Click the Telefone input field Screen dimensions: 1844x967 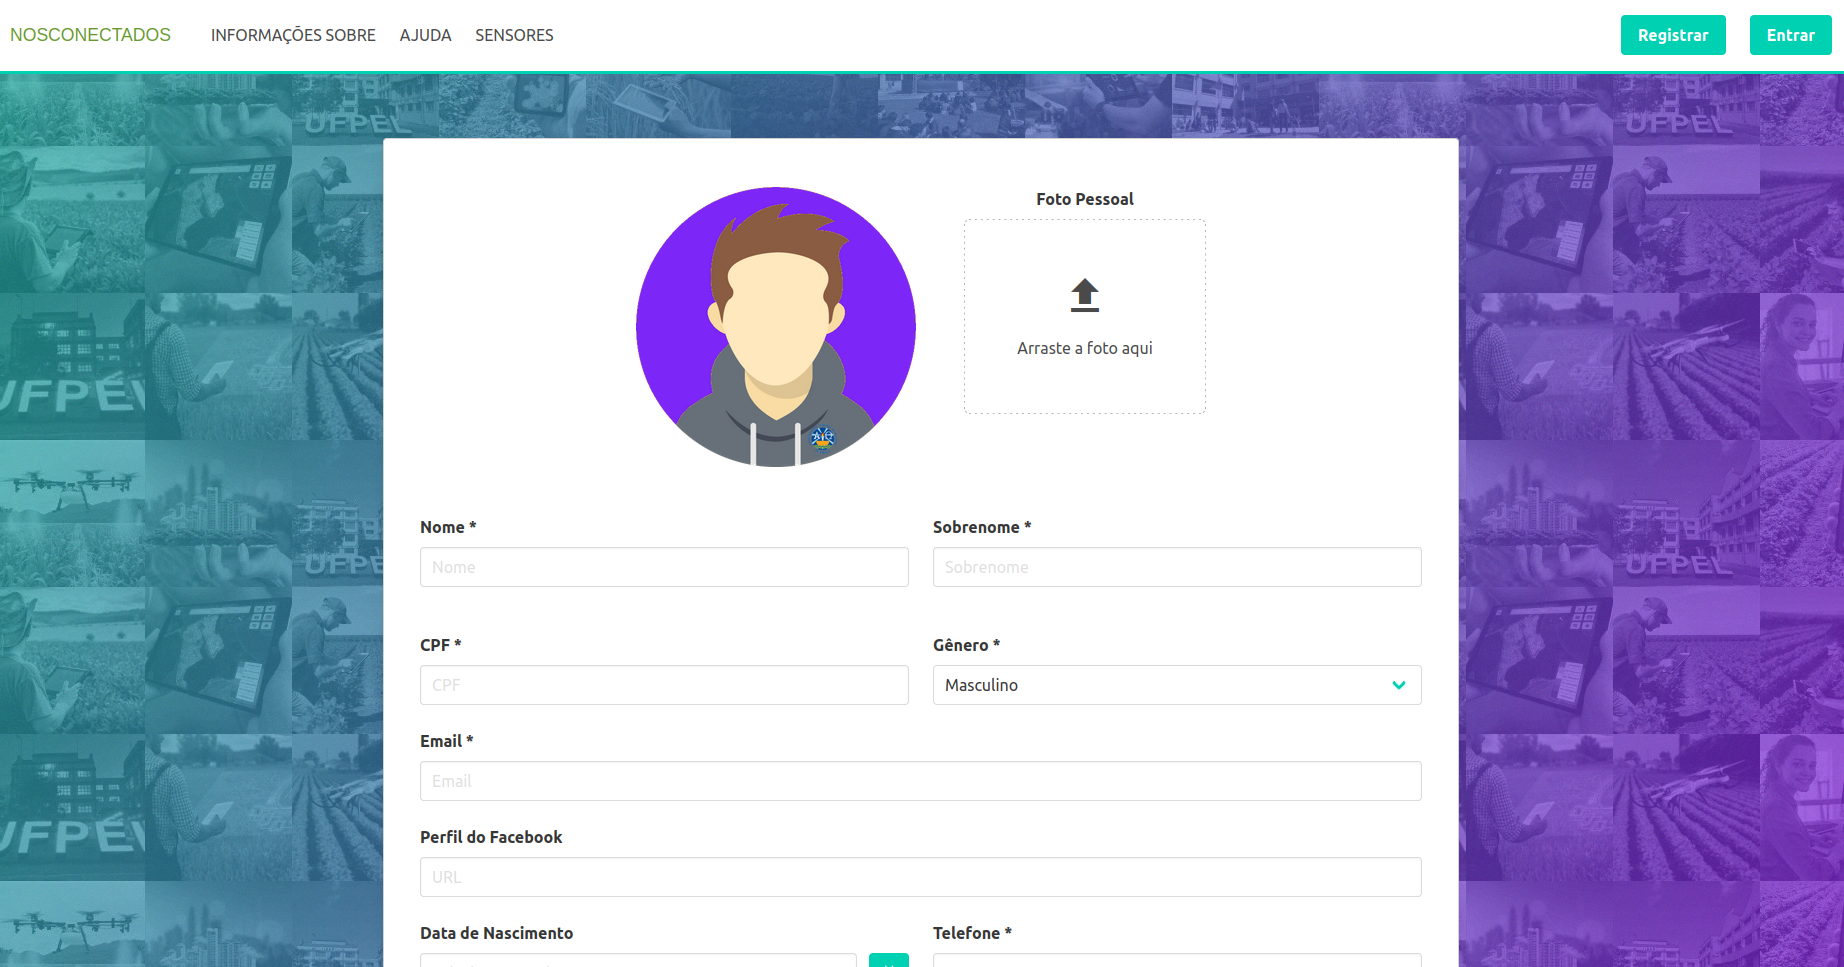coord(1176,961)
